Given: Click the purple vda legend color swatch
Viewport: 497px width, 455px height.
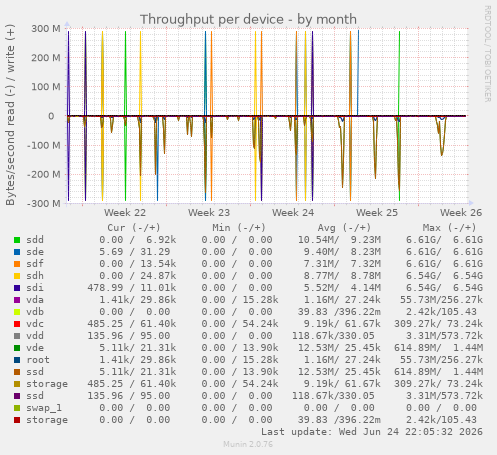Looking at the screenshot, I should (17, 300).
